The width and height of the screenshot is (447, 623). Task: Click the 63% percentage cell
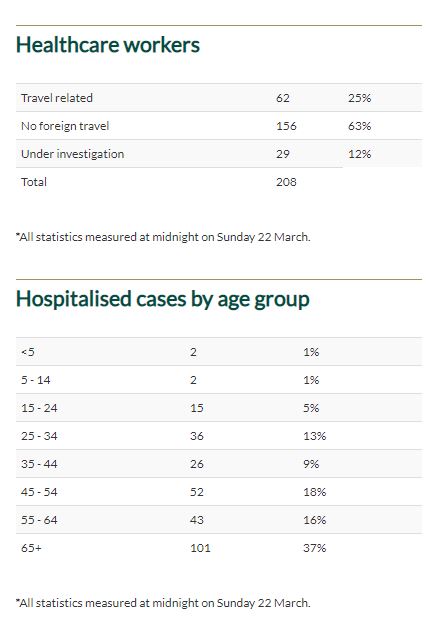(x=360, y=126)
